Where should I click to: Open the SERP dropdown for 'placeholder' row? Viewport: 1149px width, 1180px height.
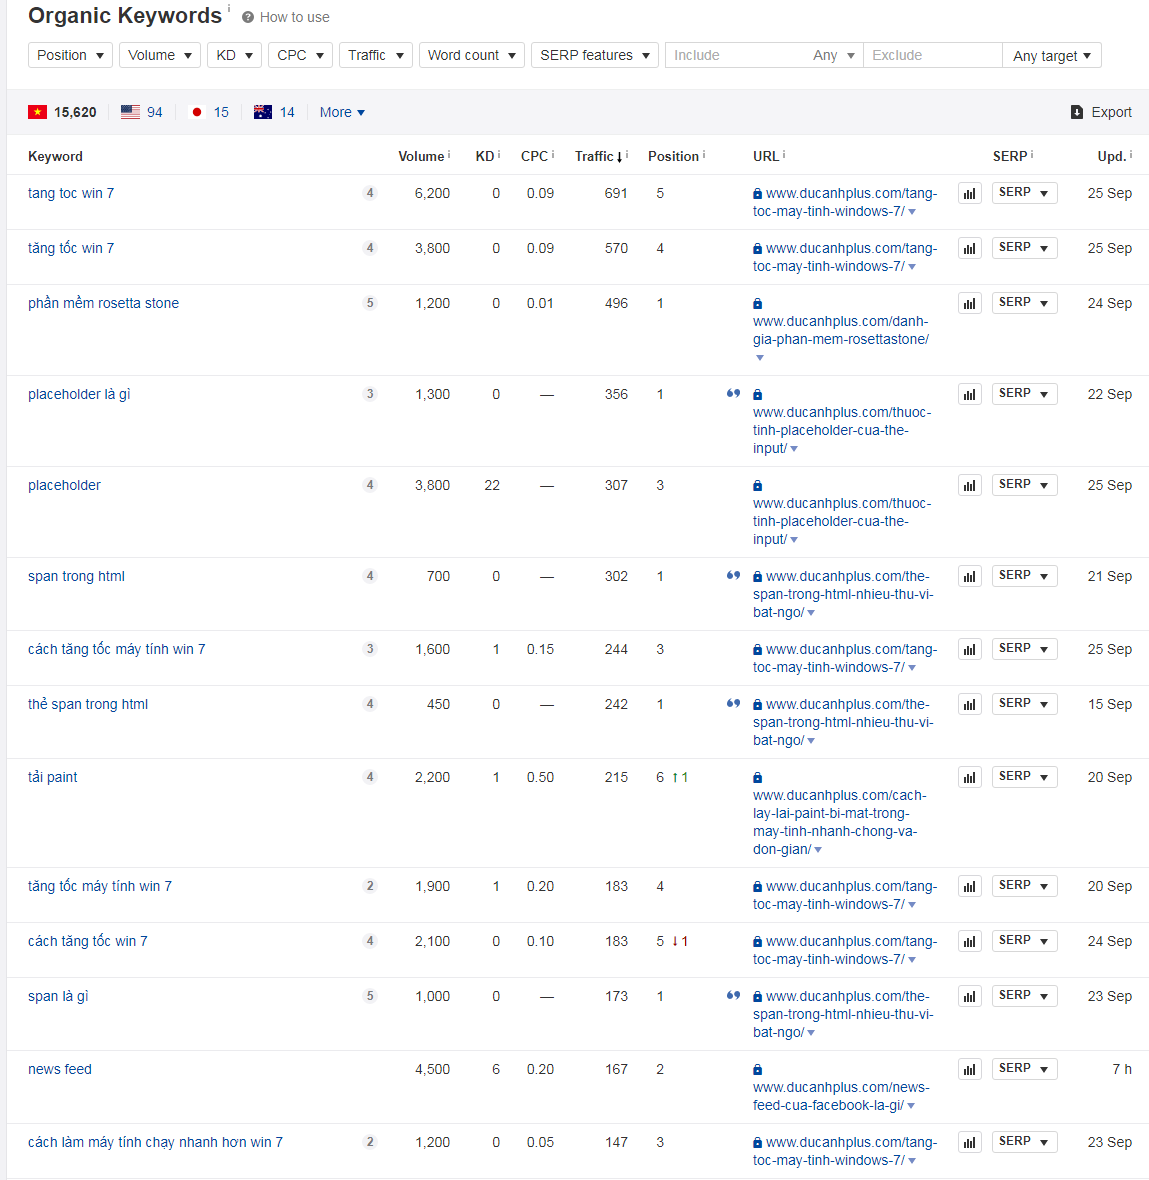pyautogui.click(x=1024, y=485)
